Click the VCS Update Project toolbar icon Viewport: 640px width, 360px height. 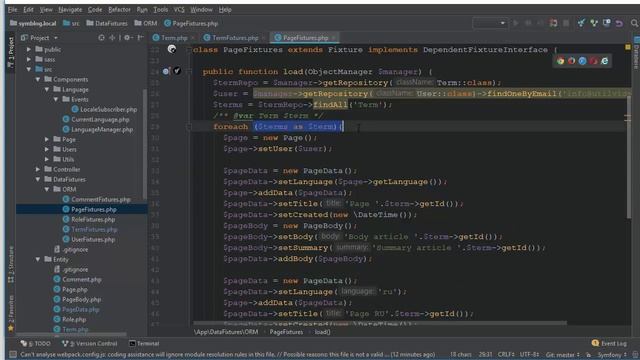pos(581,23)
